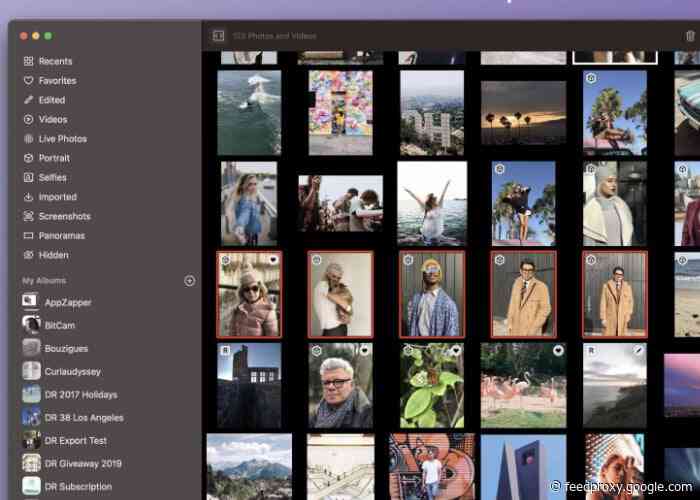The image size is (700, 500).
Task: Open the Hidden sidebar icon
Action: click(x=29, y=255)
